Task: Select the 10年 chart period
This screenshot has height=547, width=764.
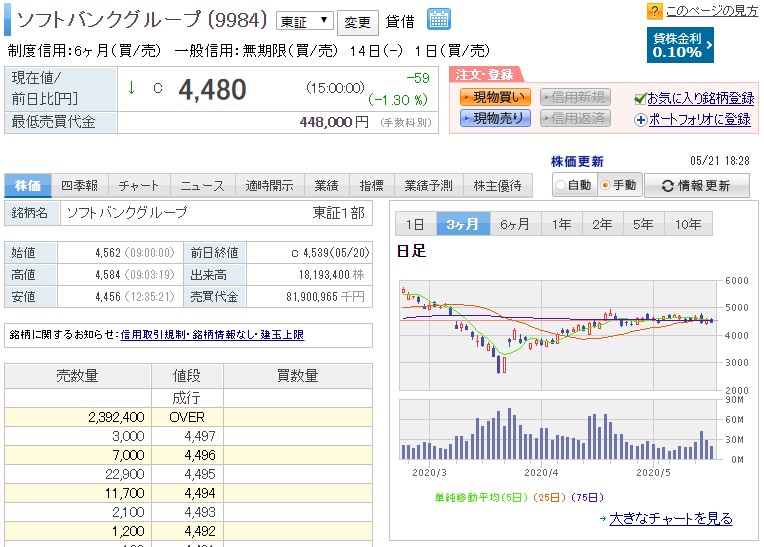Action: 688,224
